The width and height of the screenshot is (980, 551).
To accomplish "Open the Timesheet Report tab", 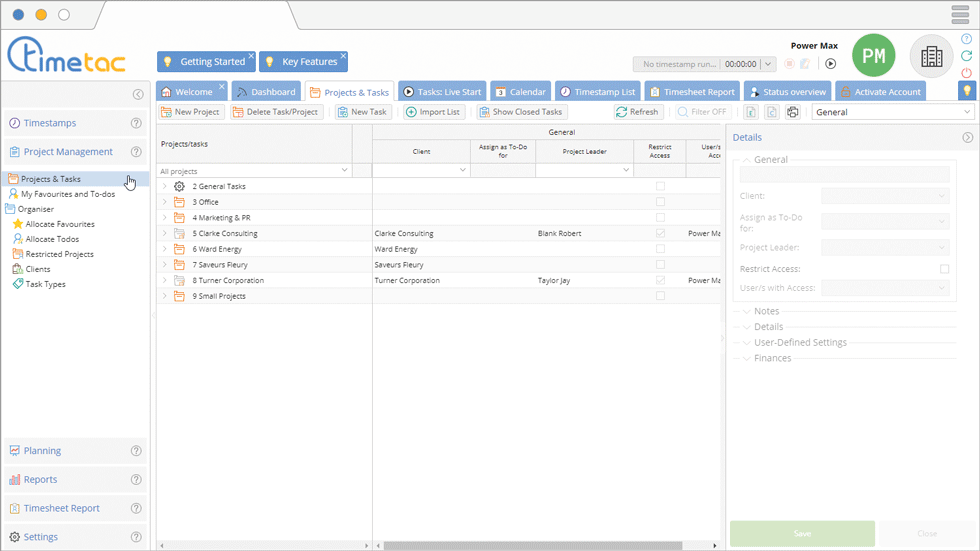I will (x=694, y=92).
